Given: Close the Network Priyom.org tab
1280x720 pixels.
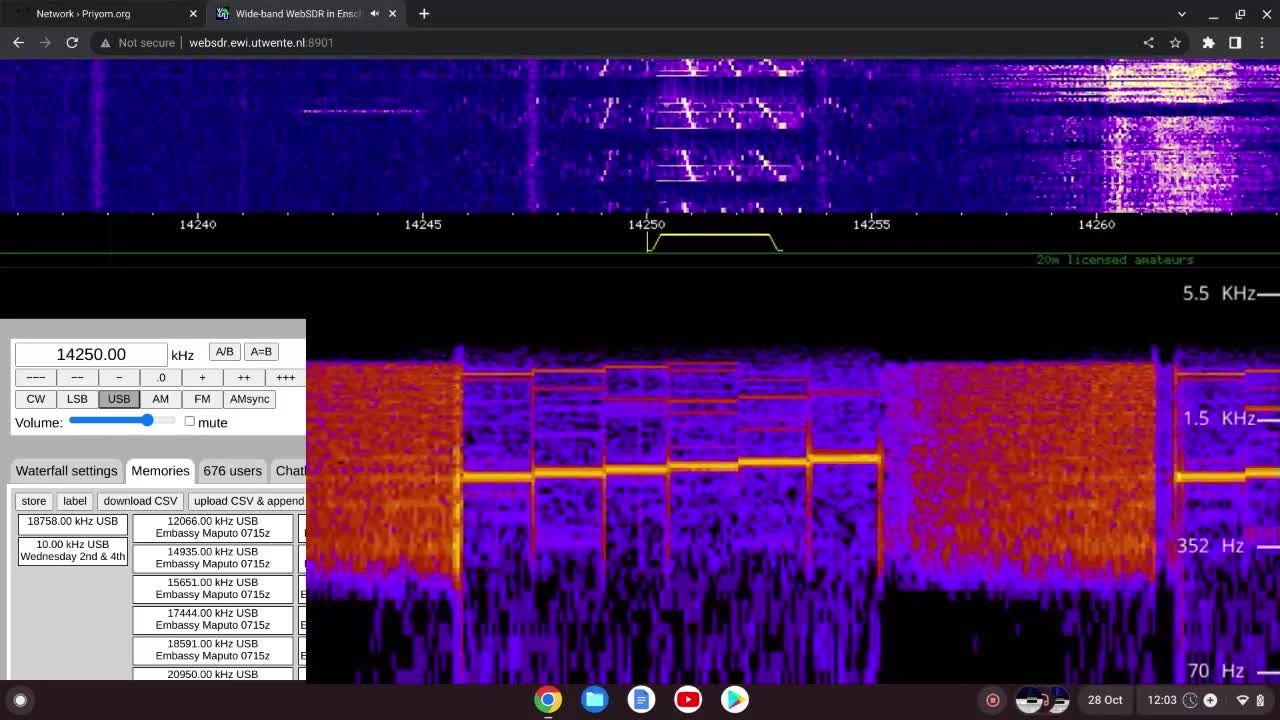Looking at the screenshot, I should [x=193, y=14].
